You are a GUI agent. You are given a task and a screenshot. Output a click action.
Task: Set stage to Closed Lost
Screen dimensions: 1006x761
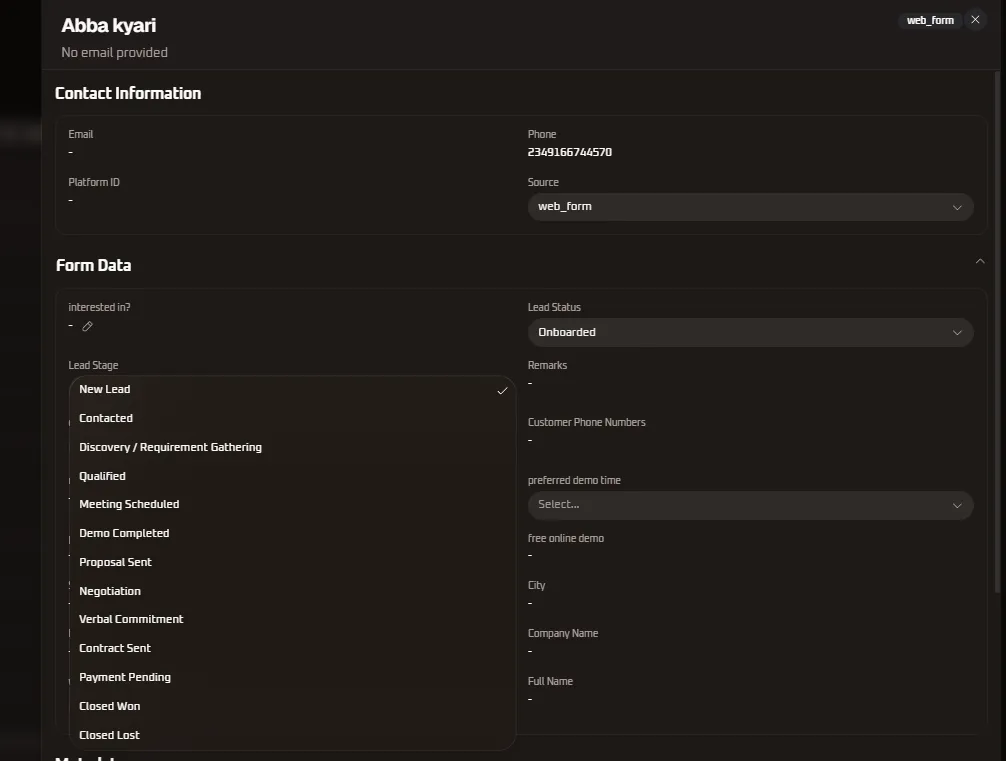point(293,735)
